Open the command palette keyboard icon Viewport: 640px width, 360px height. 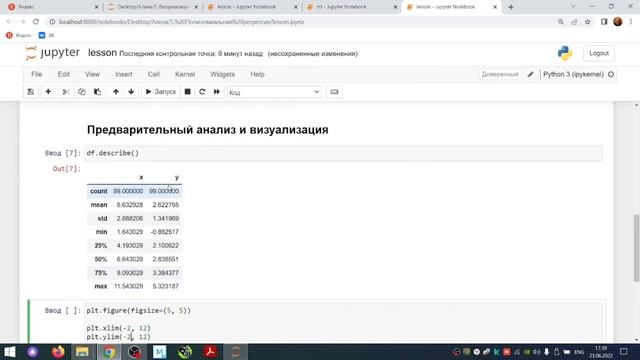coord(334,92)
